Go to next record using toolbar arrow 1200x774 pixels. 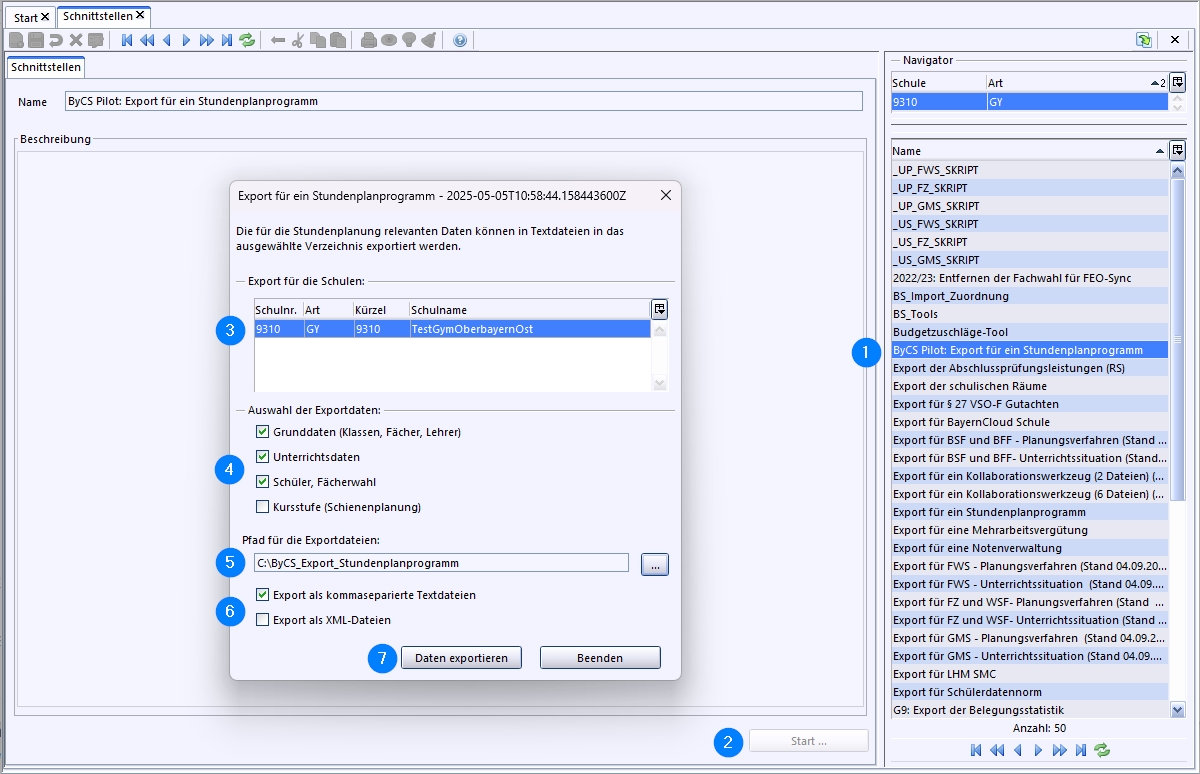point(186,40)
